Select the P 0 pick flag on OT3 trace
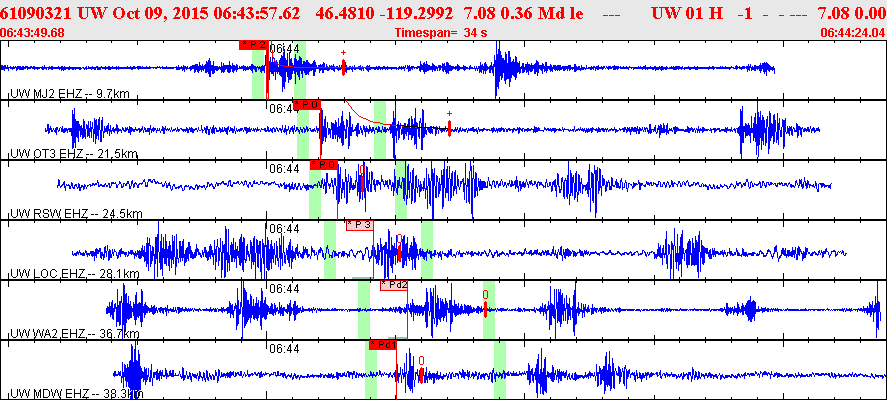This screenshot has width=887, height=400. [x=307, y=105]
